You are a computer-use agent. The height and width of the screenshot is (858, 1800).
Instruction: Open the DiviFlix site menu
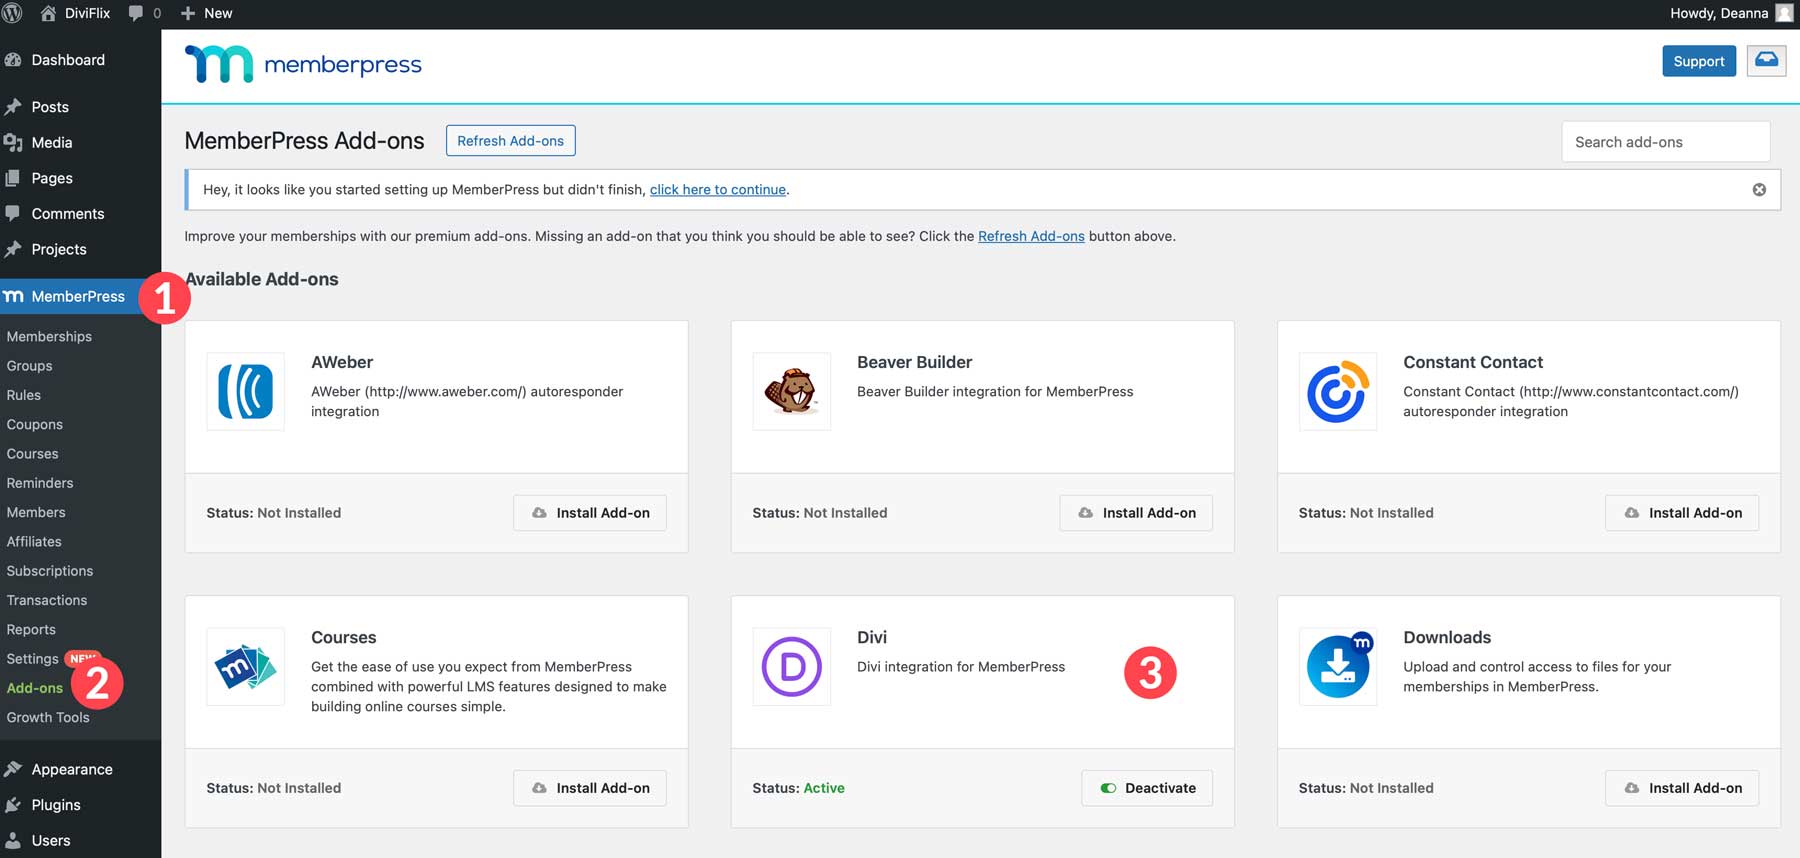pyautogui.click(x=76, y=13)
